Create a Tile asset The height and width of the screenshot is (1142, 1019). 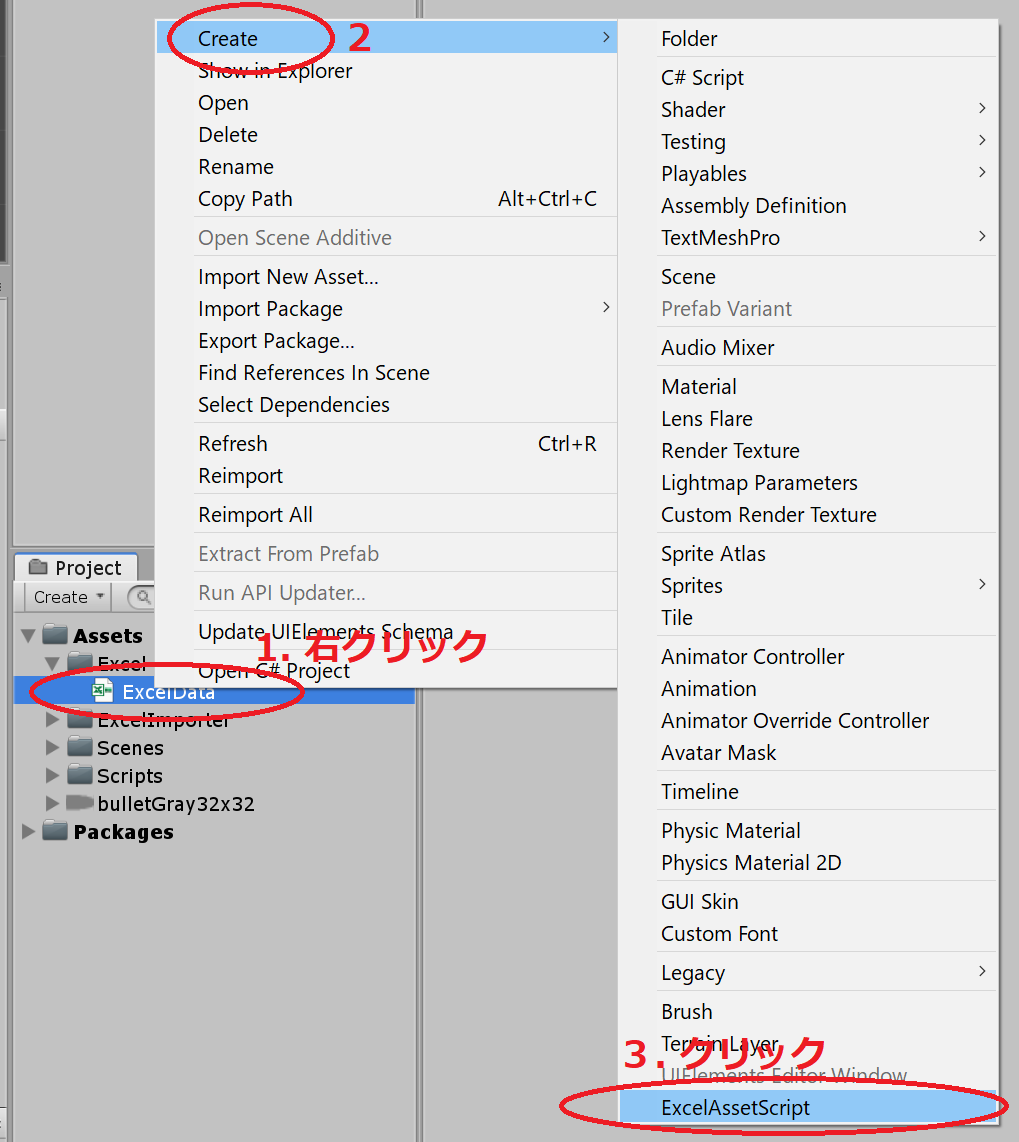[808, 618]
